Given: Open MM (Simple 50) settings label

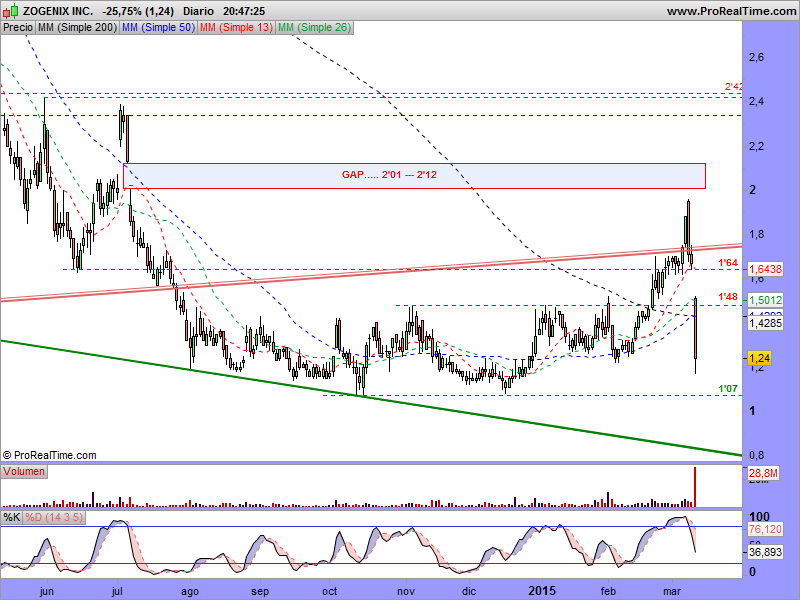Looking at the screenshot, I should tap(158, 28).
